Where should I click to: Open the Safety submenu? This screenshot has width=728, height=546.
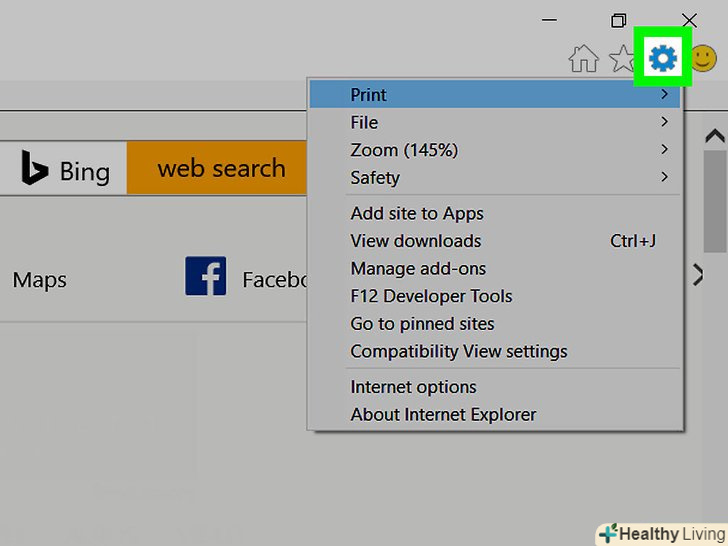[375, 178]
